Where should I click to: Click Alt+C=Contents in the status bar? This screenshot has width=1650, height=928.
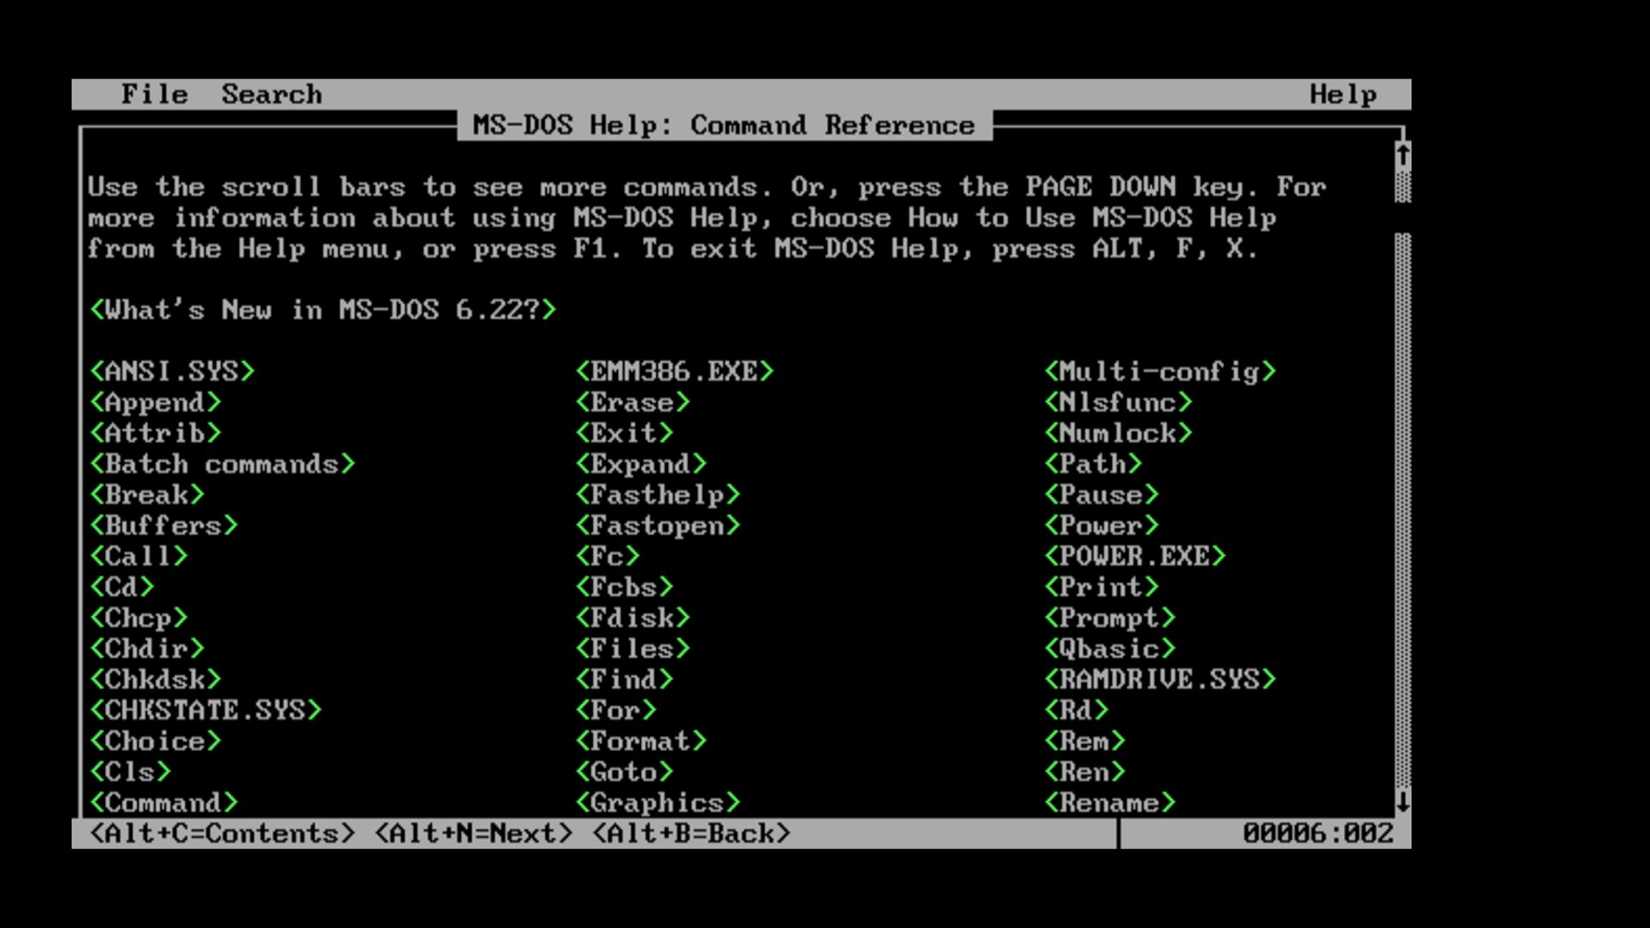(x=221, y=832)
